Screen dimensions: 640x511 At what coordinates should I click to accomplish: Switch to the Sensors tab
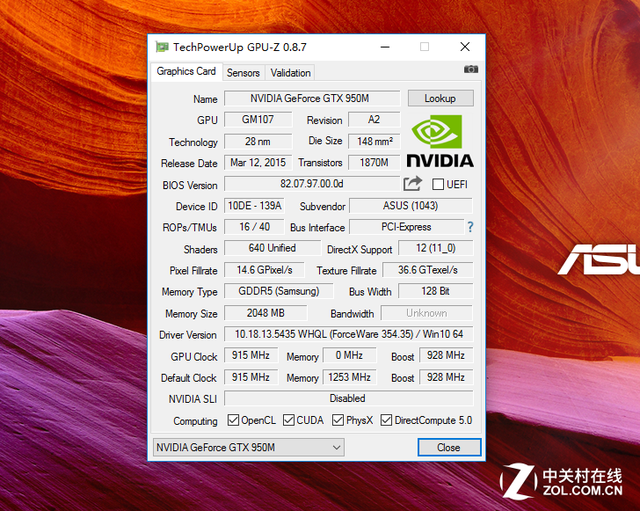point(243,73)
